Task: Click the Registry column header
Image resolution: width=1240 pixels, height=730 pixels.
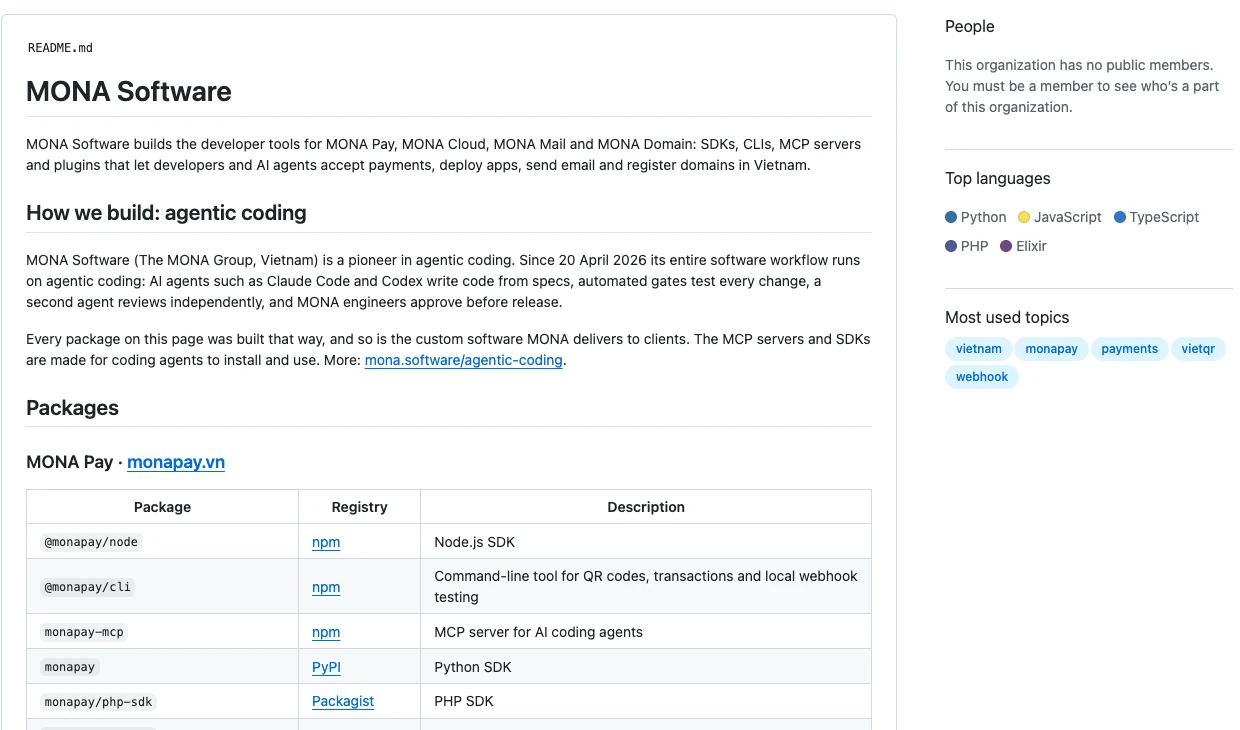Action: (x=360, y=507)
